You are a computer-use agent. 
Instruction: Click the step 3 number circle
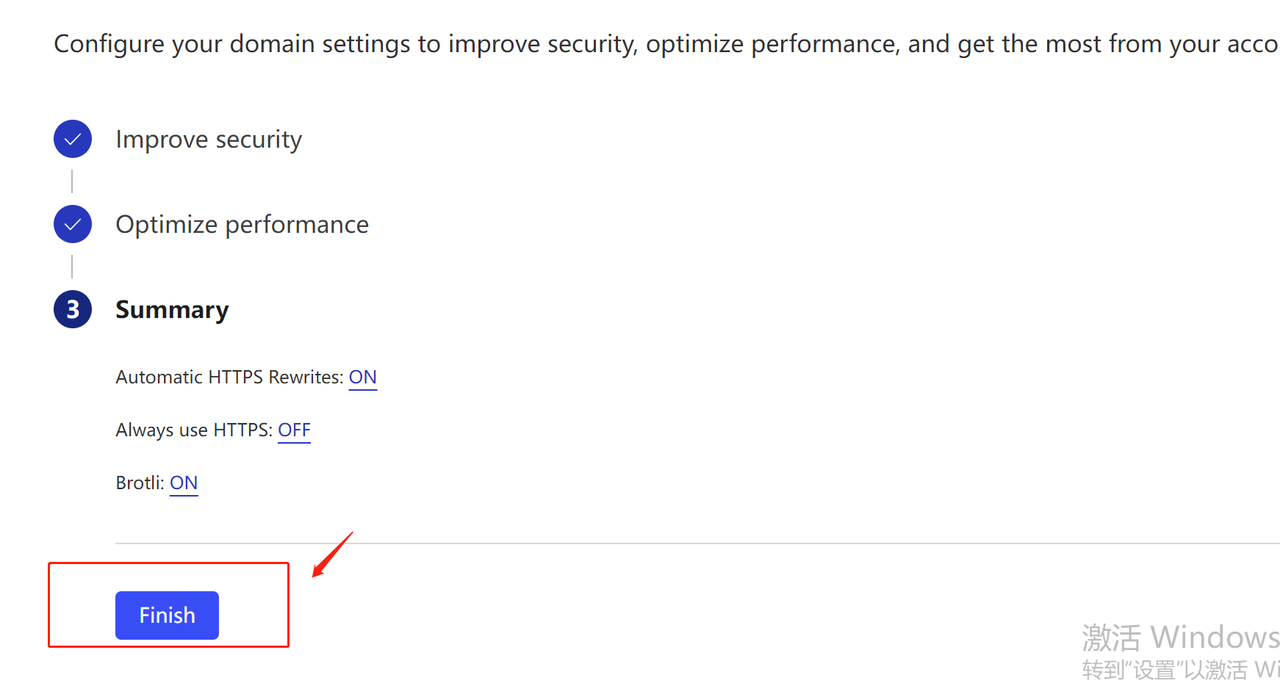72,310
